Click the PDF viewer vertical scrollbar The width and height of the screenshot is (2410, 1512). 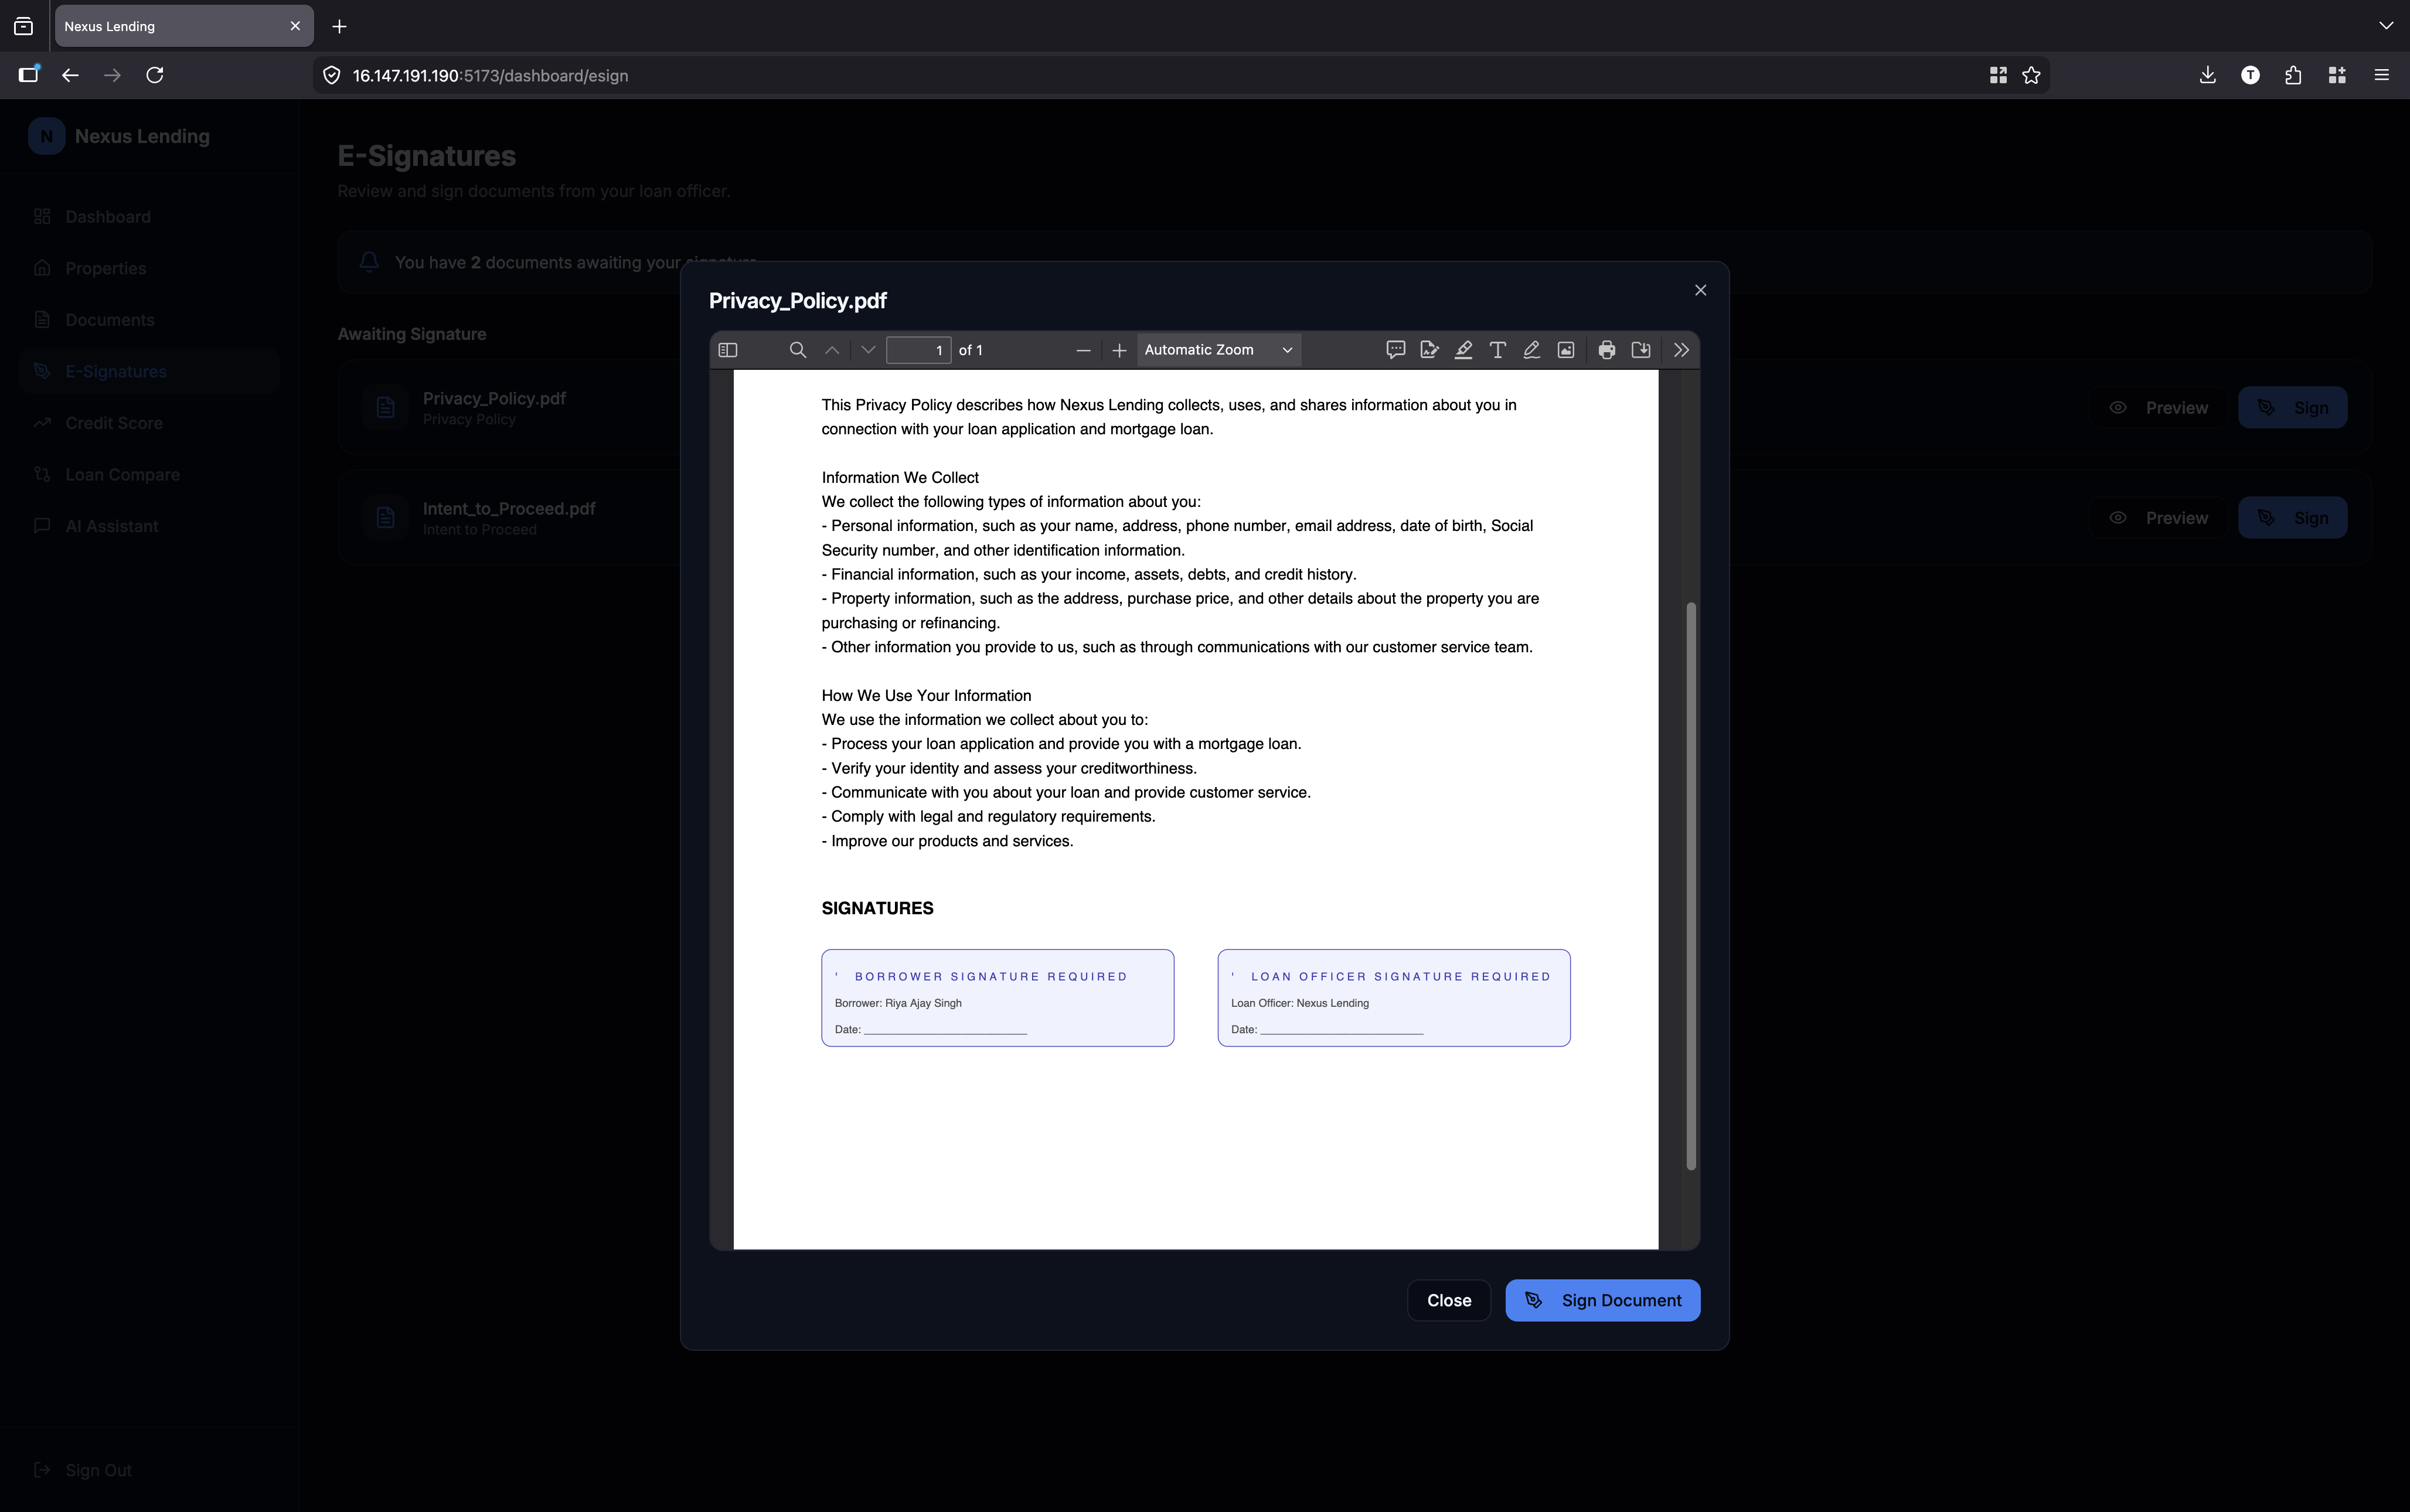1691,885
